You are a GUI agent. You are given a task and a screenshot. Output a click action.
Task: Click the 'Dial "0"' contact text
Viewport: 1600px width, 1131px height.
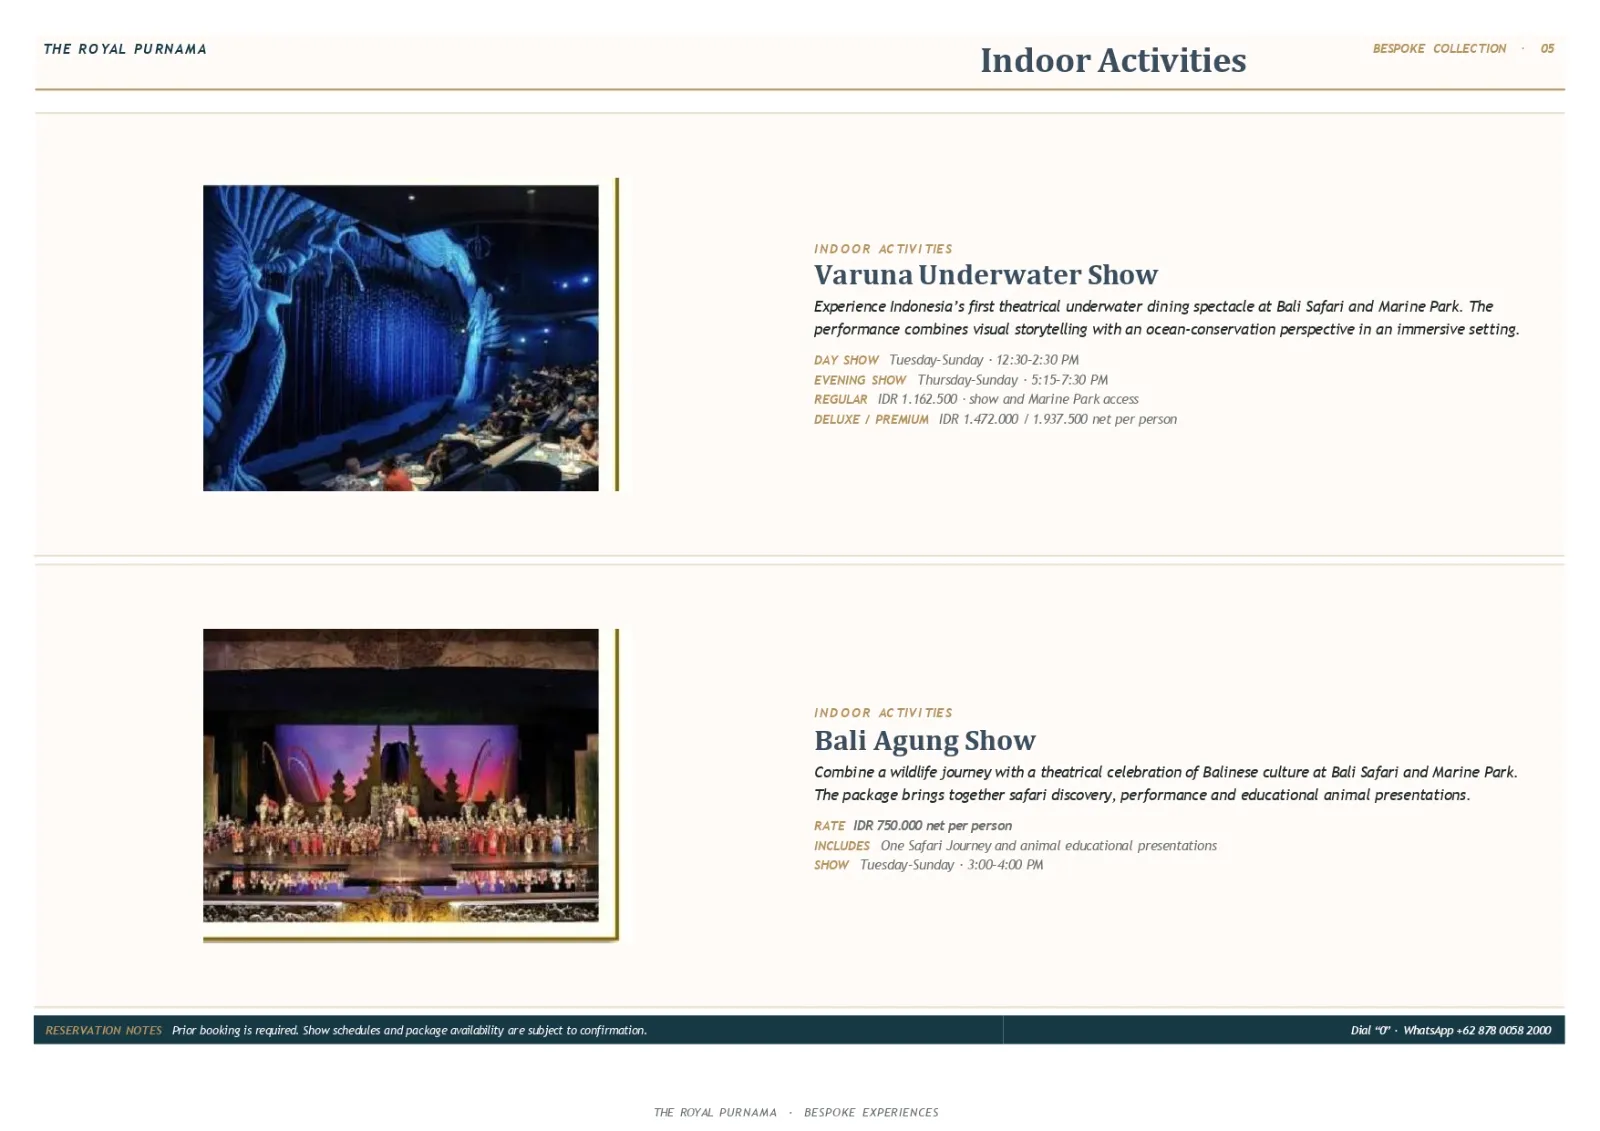click(1370, 1030)
